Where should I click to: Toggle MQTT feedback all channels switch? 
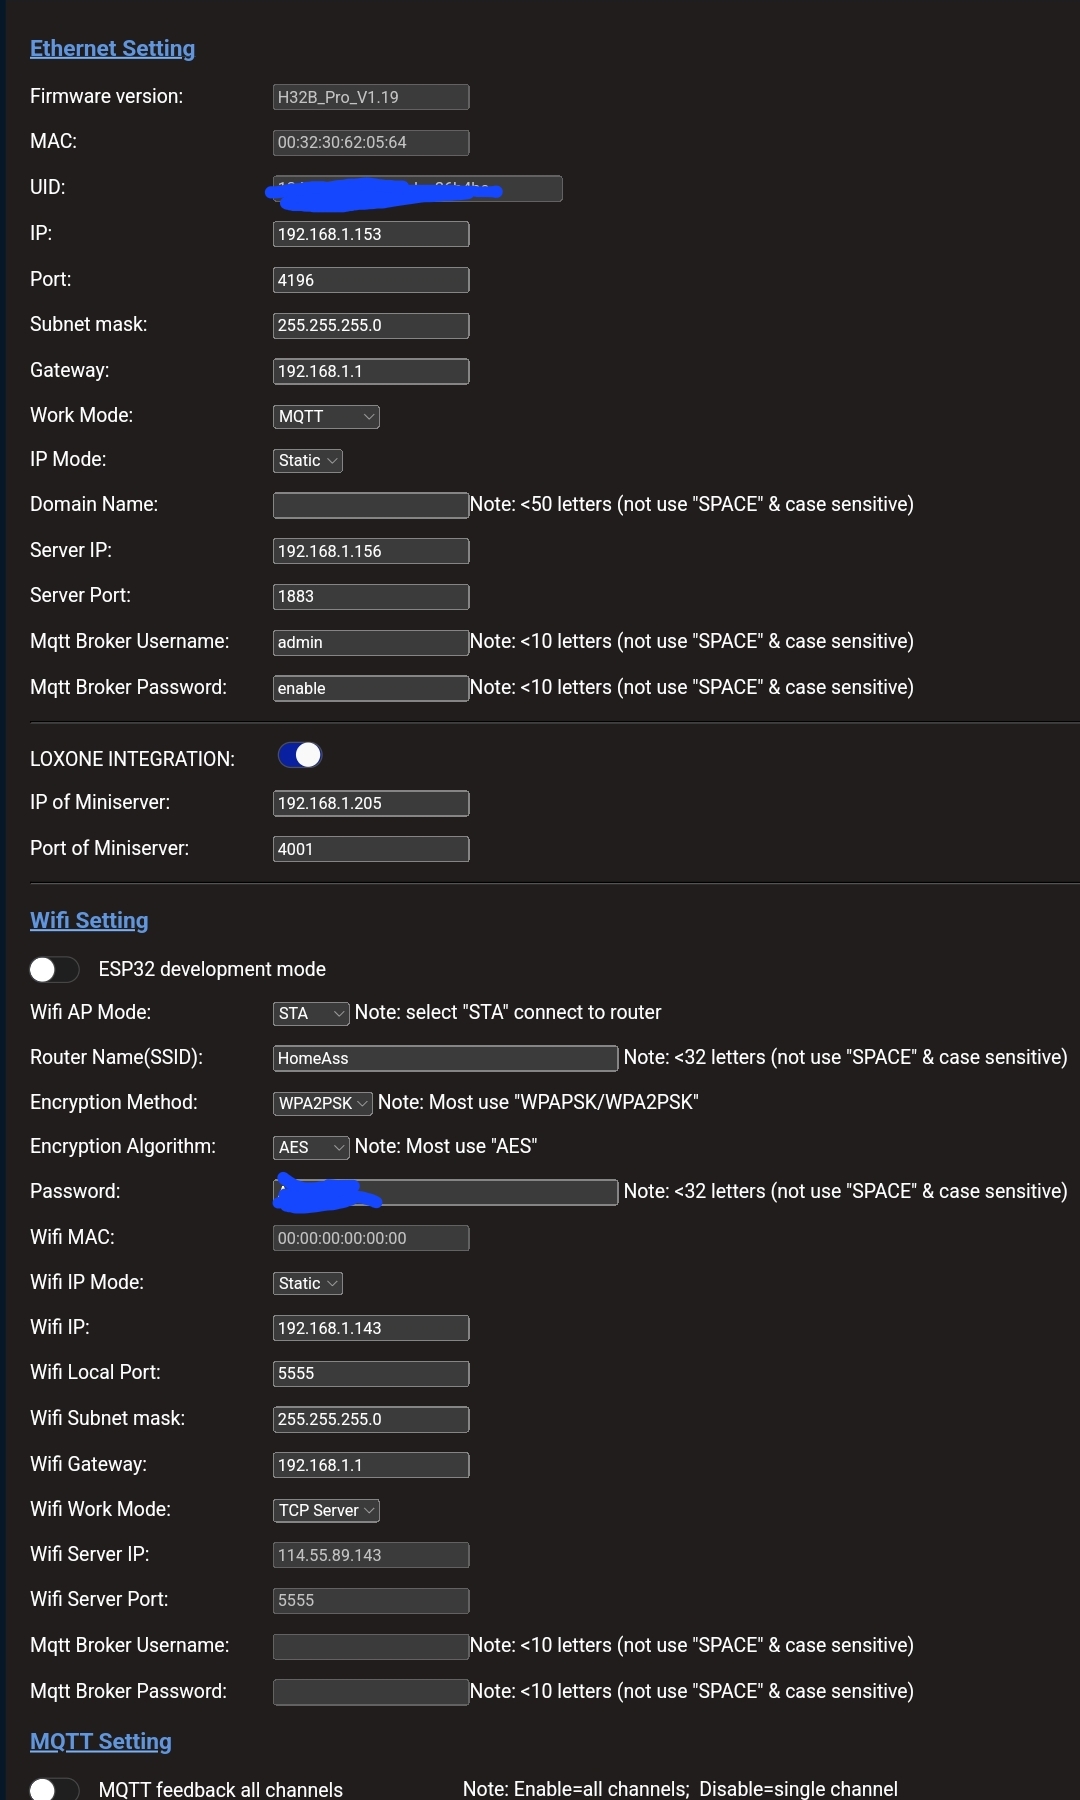pyautogui.click(x=54, y=1789)
